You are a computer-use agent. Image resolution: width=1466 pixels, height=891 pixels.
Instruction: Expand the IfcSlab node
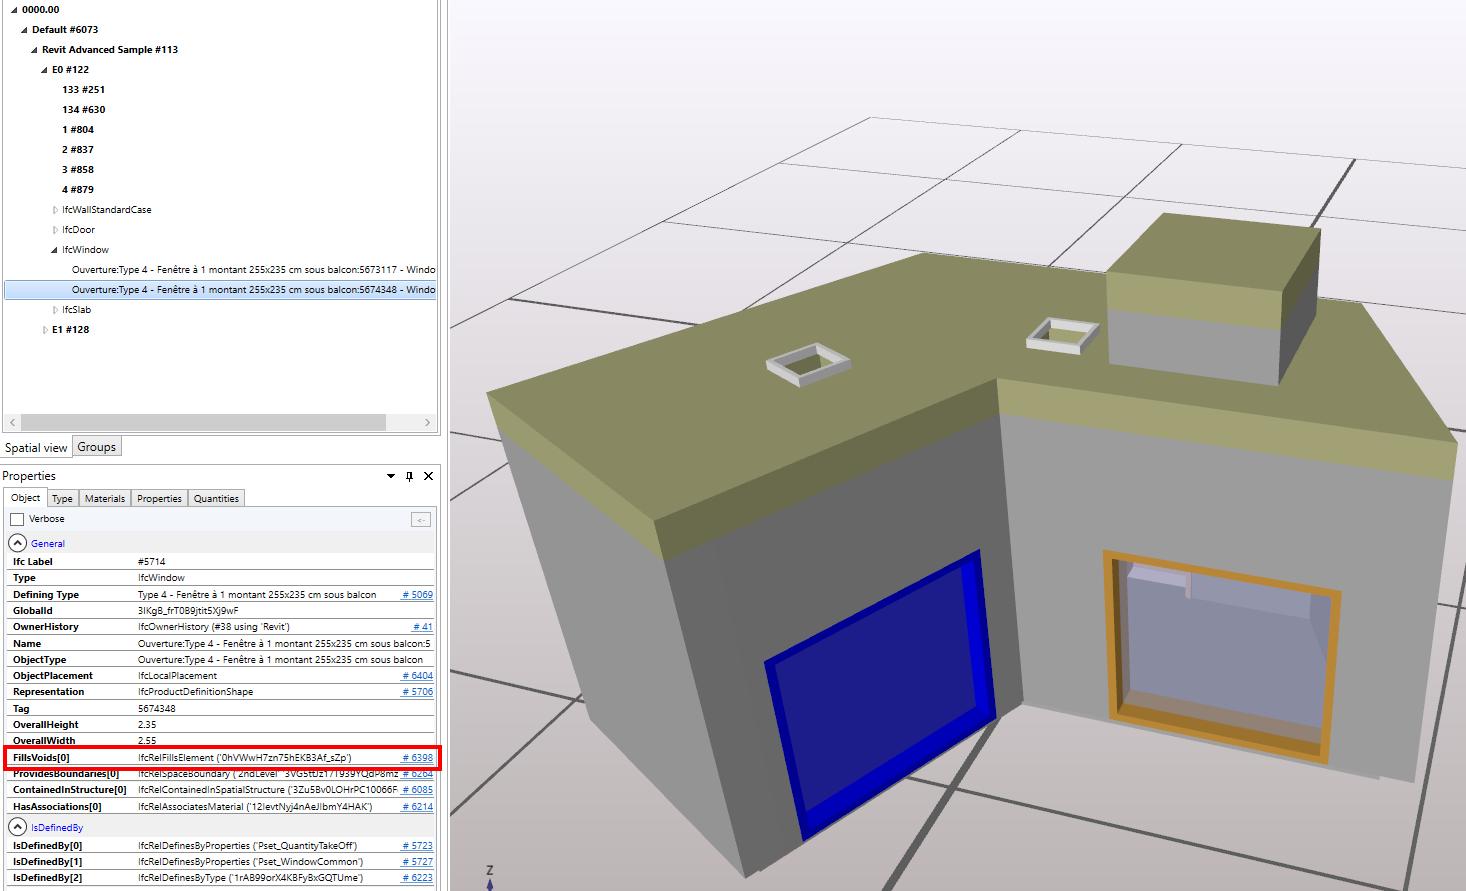coord(55,310)
